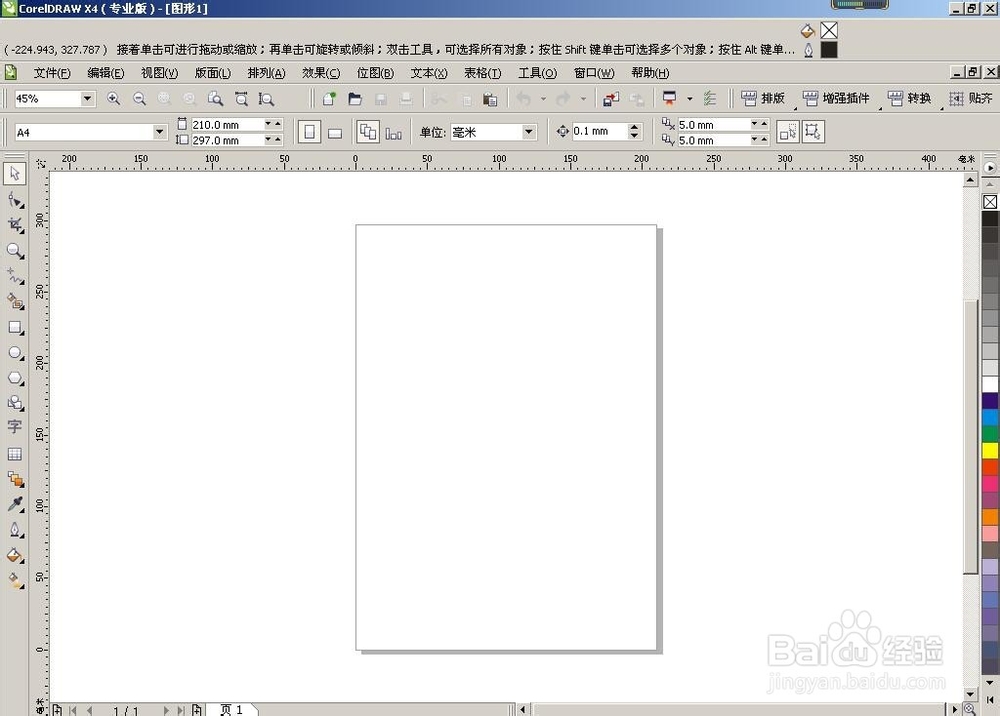
Task: Click the Import icon in toolbar
Action: (x=611, y=99)
